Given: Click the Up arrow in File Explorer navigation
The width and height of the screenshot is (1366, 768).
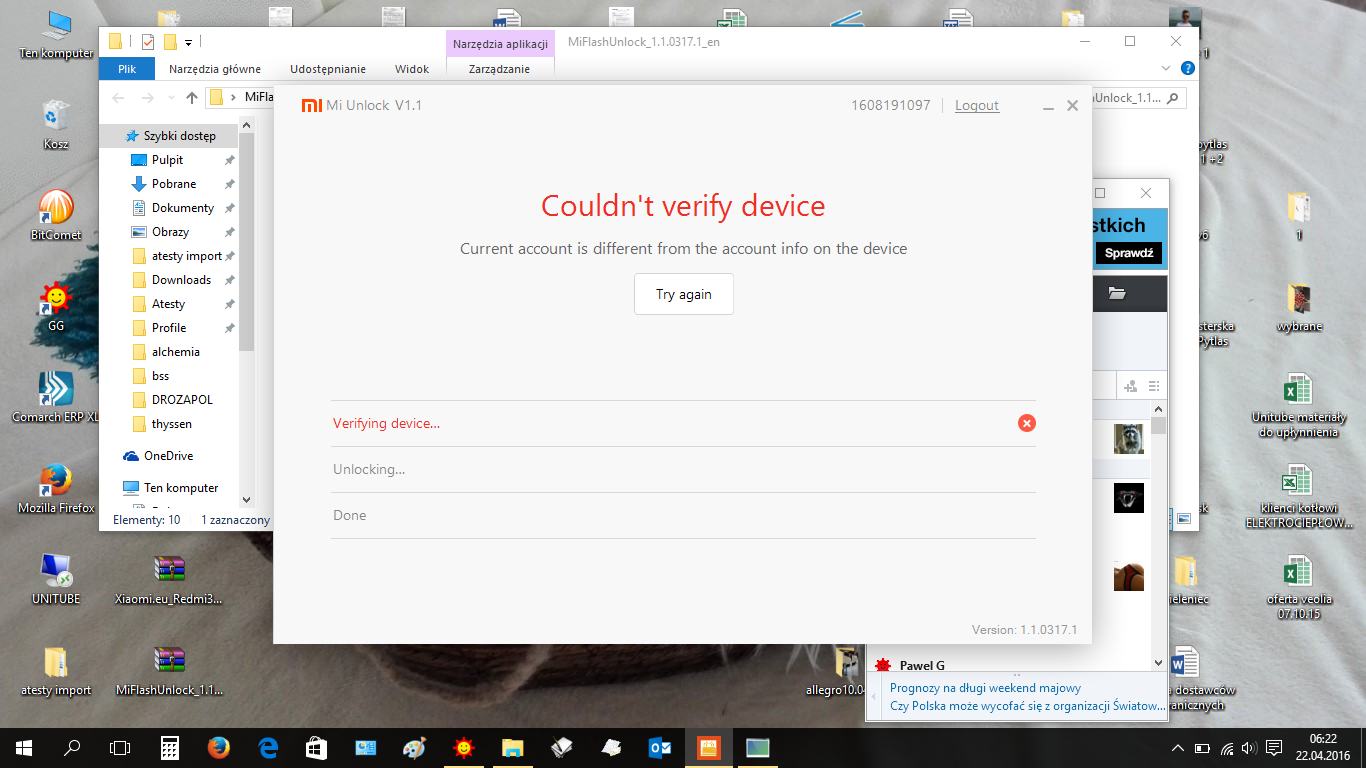Looking at the screenshot, I should pyautogui.click(x=192, y=98).
